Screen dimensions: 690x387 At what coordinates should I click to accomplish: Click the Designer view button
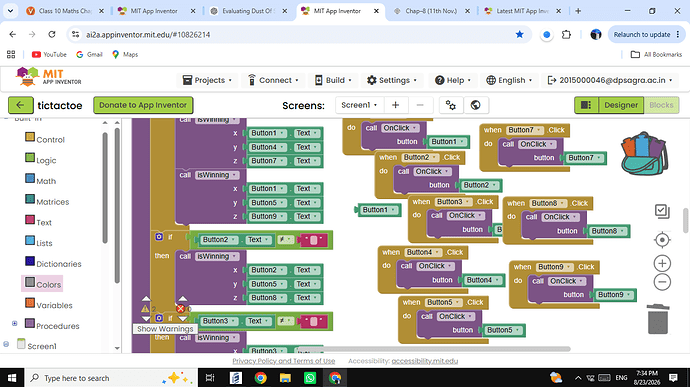point(620,105)
